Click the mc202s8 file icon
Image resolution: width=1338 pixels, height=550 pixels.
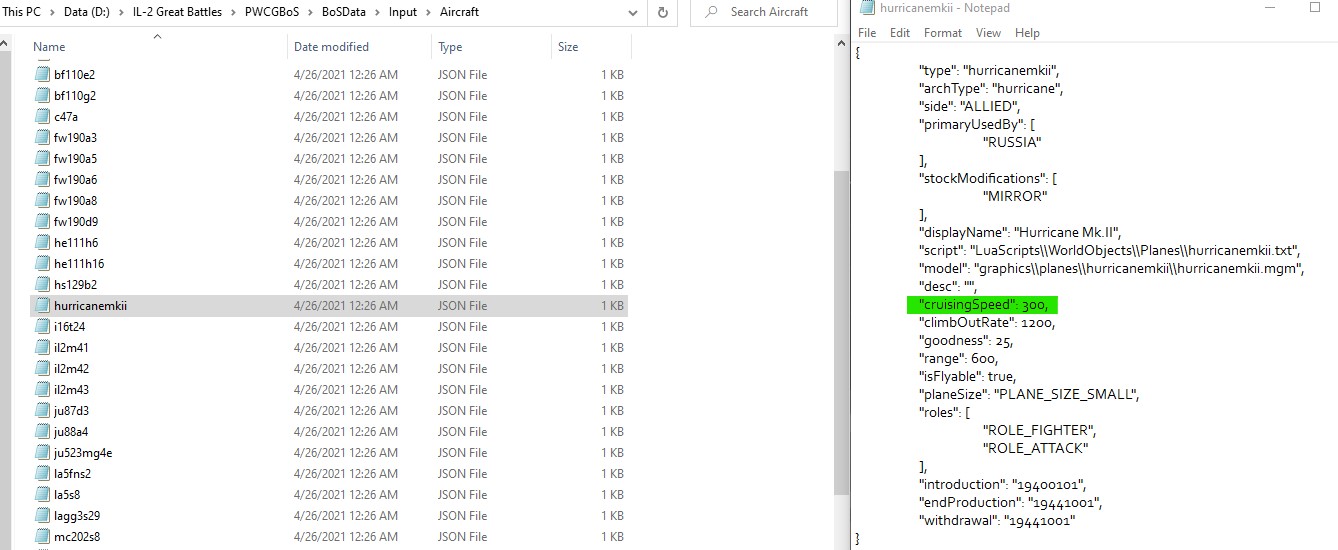pos(42,537)
